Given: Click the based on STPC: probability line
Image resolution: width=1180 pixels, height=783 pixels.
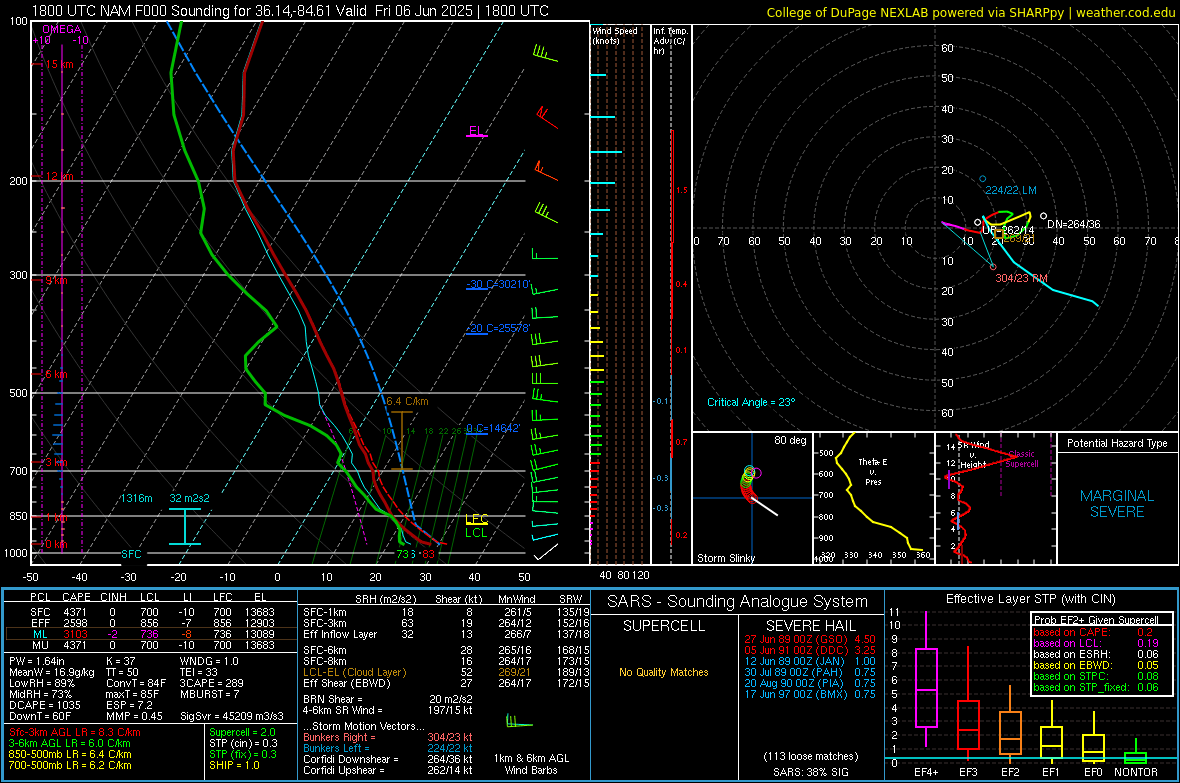Looking at the screenshot, I should (x=1095, y=676).
